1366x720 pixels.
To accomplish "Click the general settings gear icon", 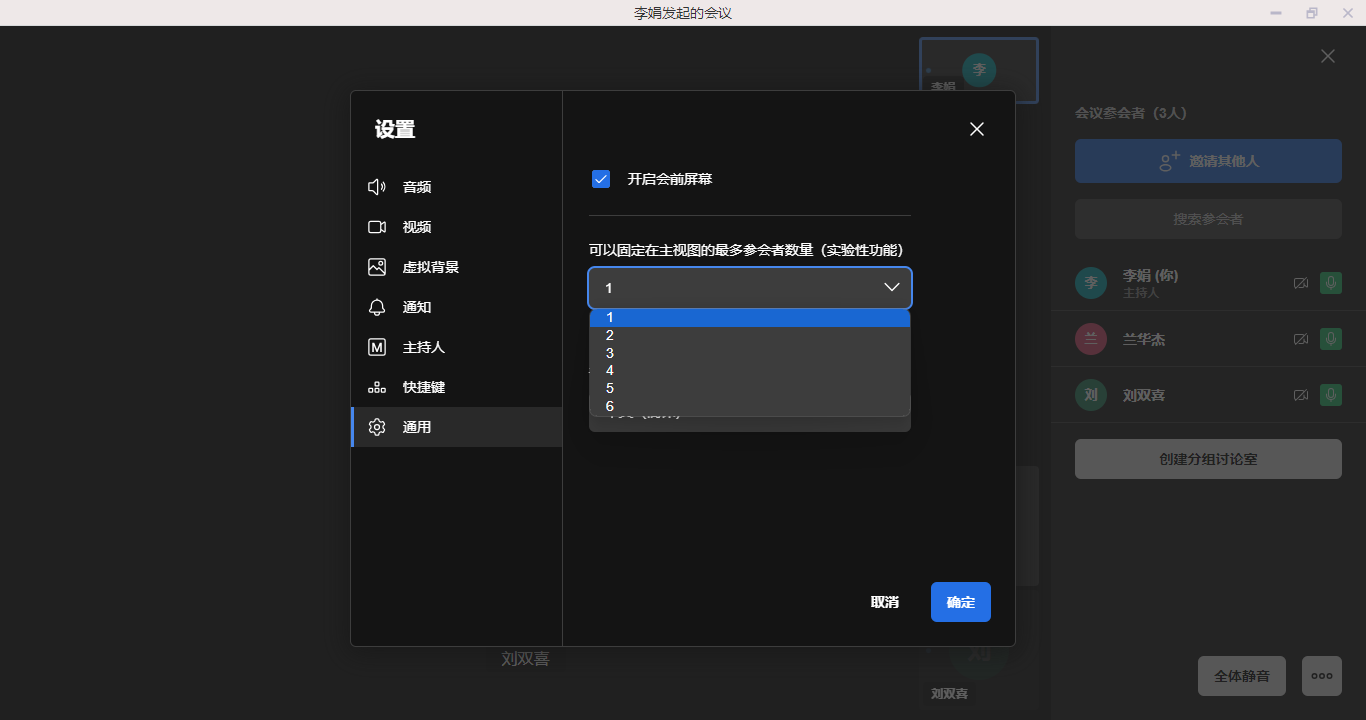I will [377, 427].
